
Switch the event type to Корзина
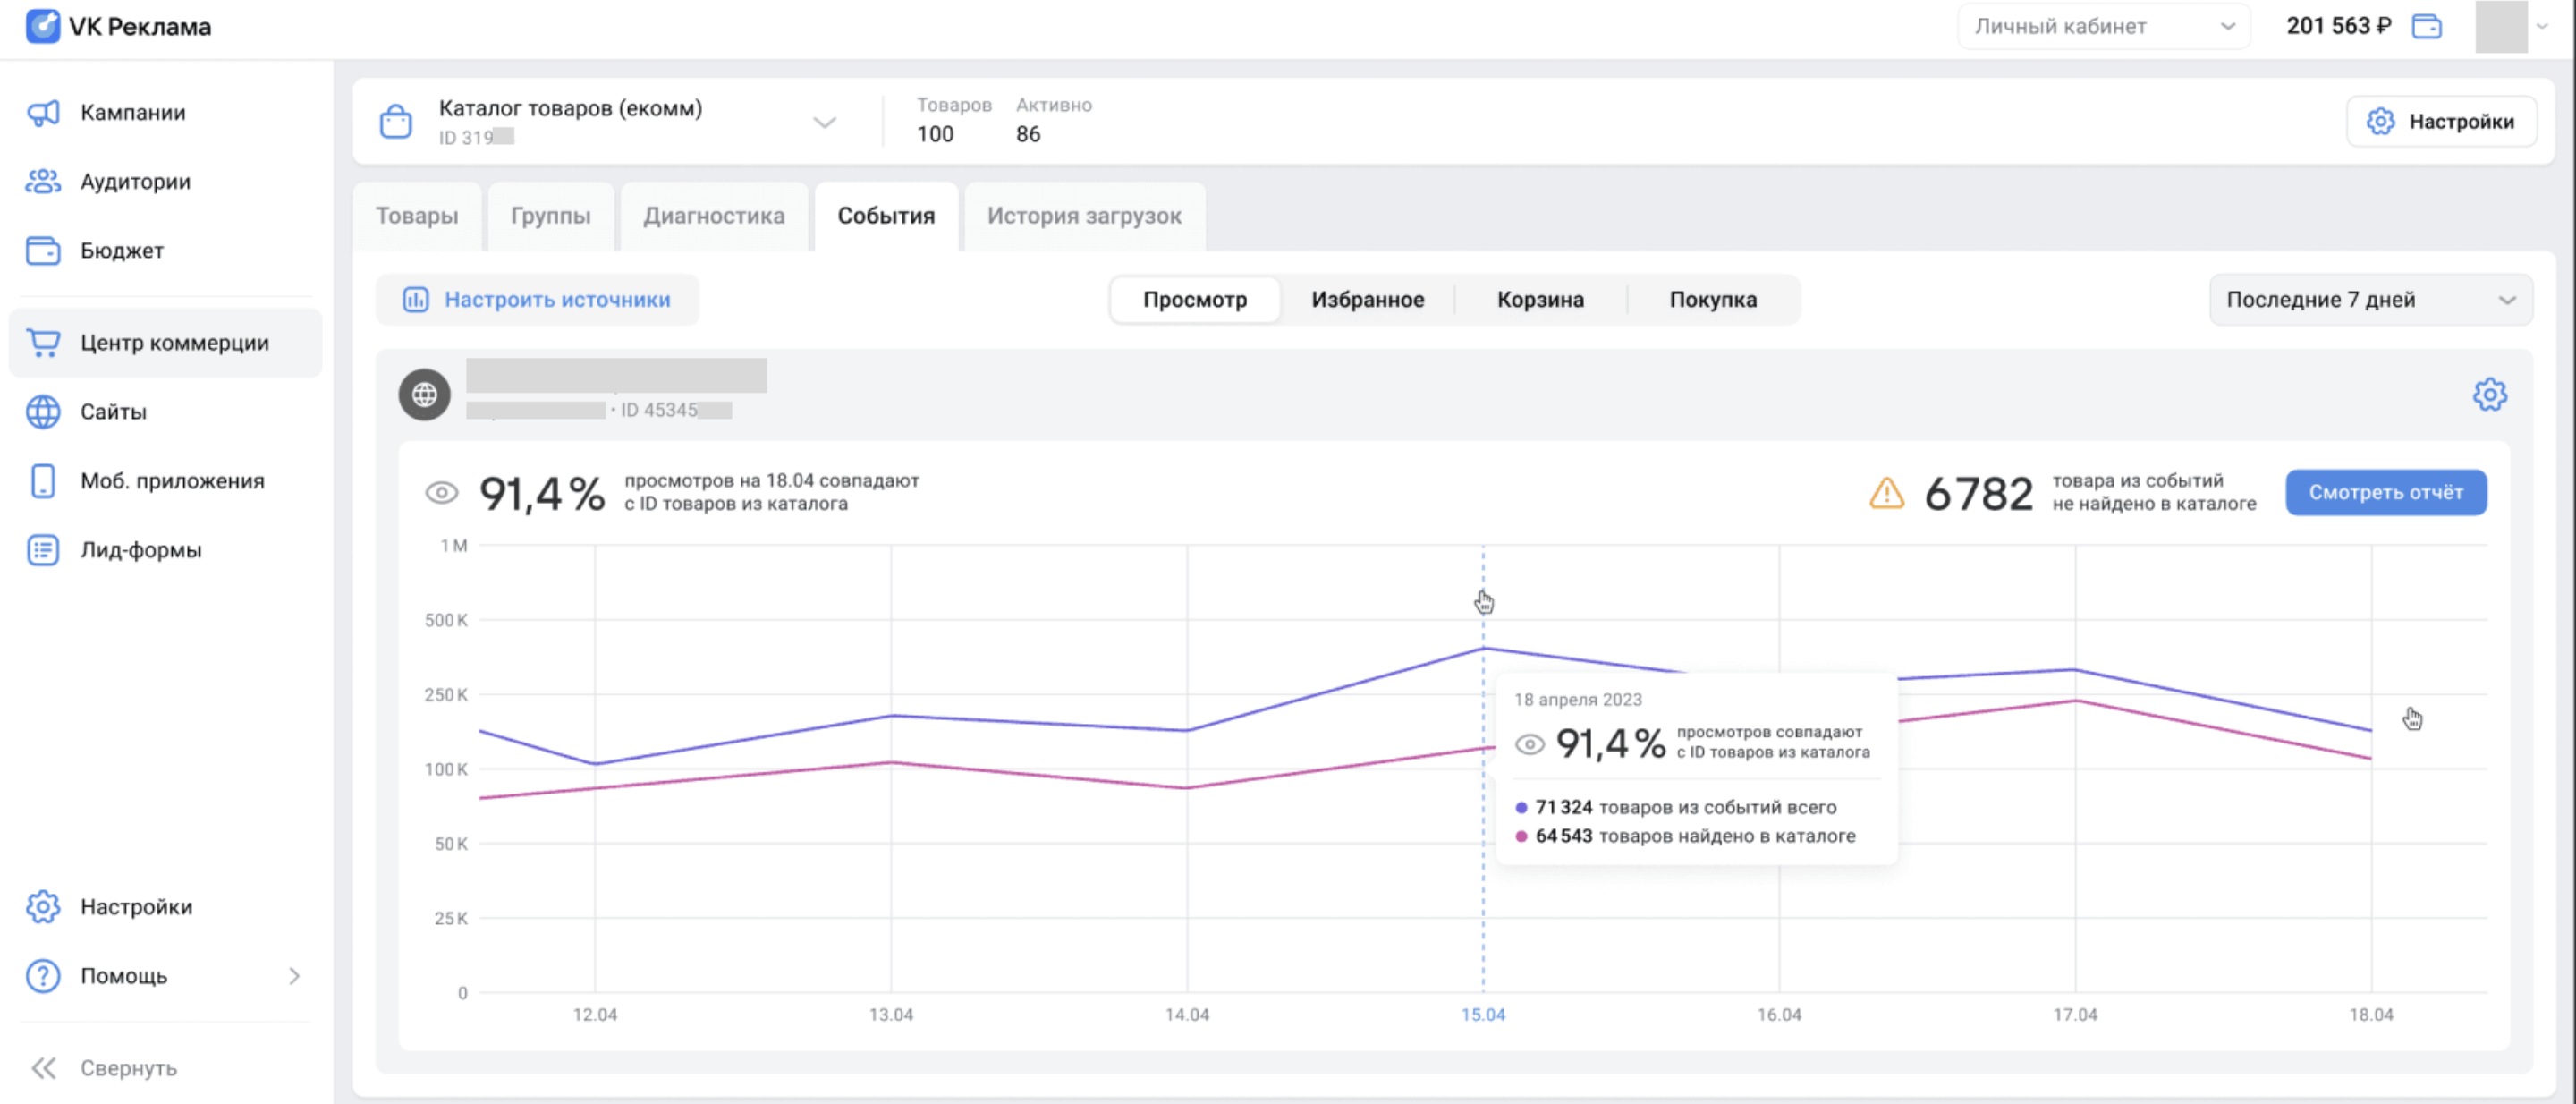[1539, 299]
